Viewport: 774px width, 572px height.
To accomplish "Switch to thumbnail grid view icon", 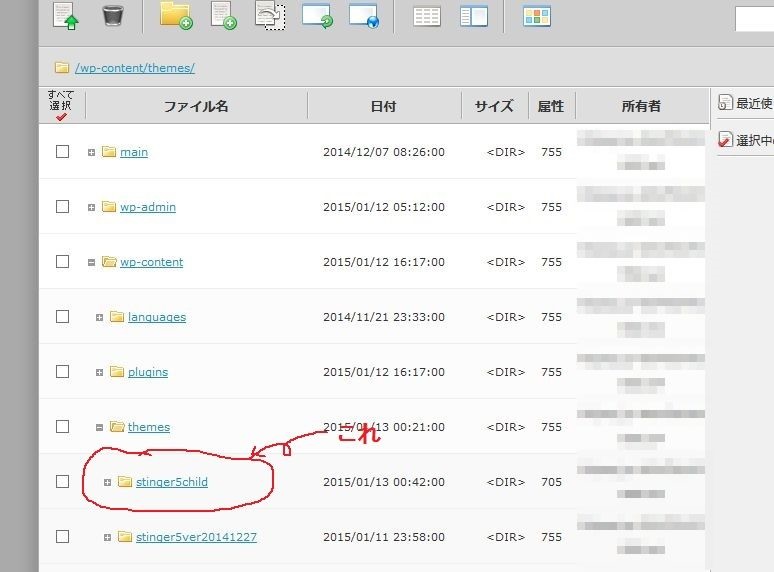I will click(537, 16).
